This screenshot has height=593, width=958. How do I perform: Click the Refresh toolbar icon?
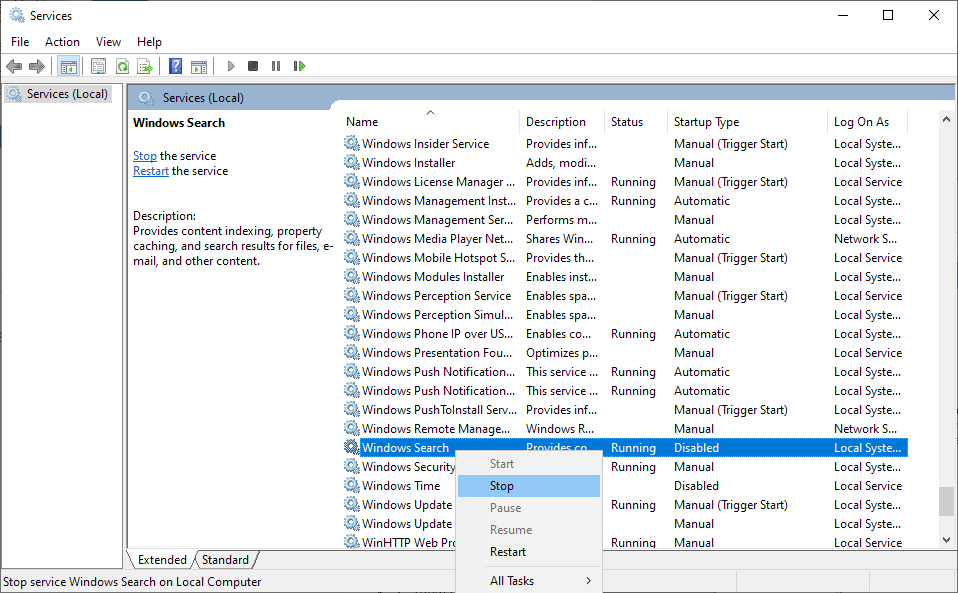pos(122,67)
